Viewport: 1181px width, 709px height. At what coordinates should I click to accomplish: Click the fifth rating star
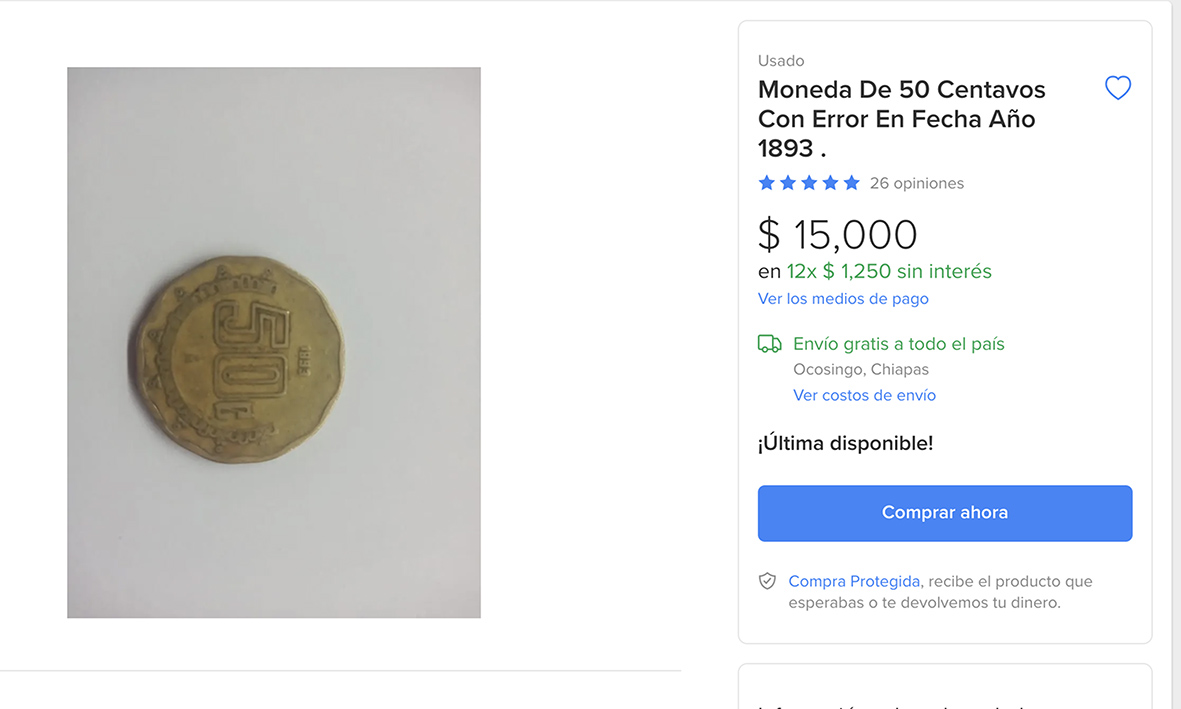point(852,183)
